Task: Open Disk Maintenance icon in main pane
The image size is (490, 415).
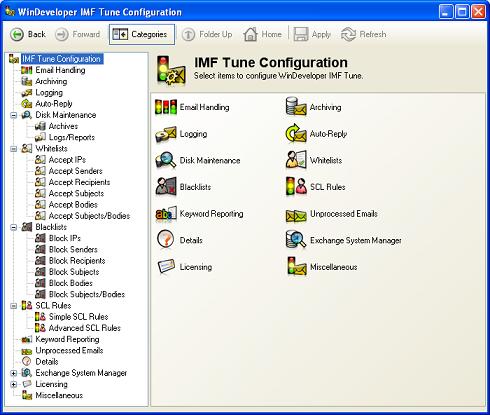Action: [166, 160]
